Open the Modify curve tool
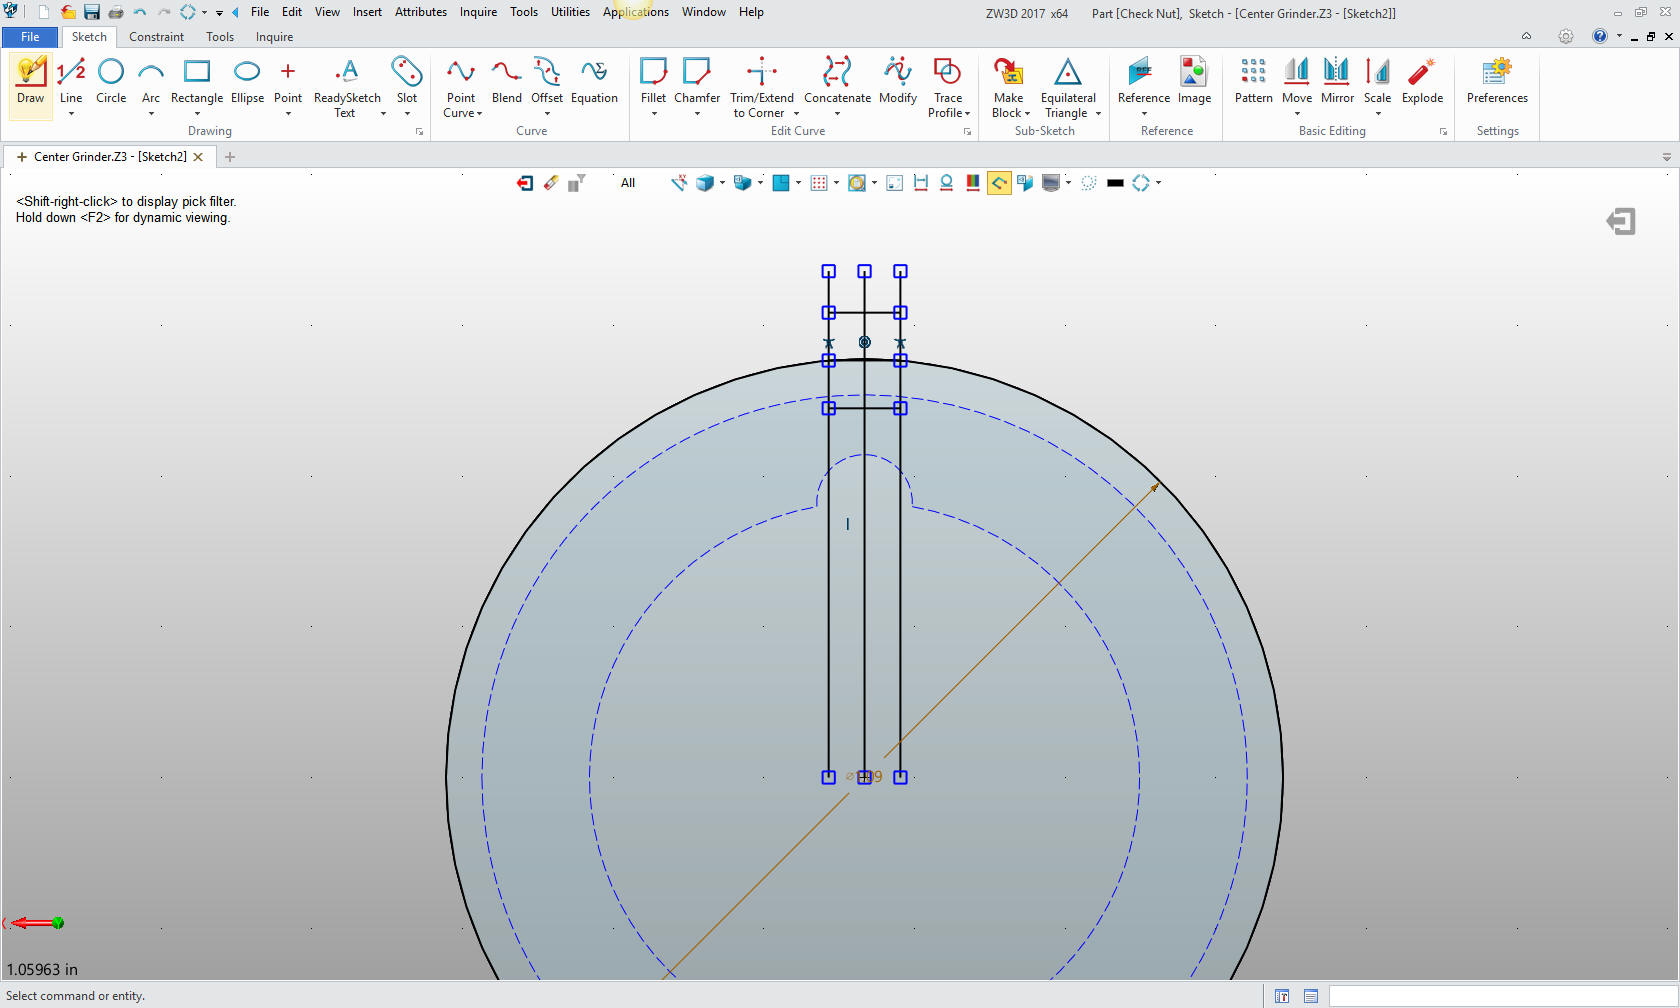Viewport: 1680px width, 1008px height. (x=898, y=80)
